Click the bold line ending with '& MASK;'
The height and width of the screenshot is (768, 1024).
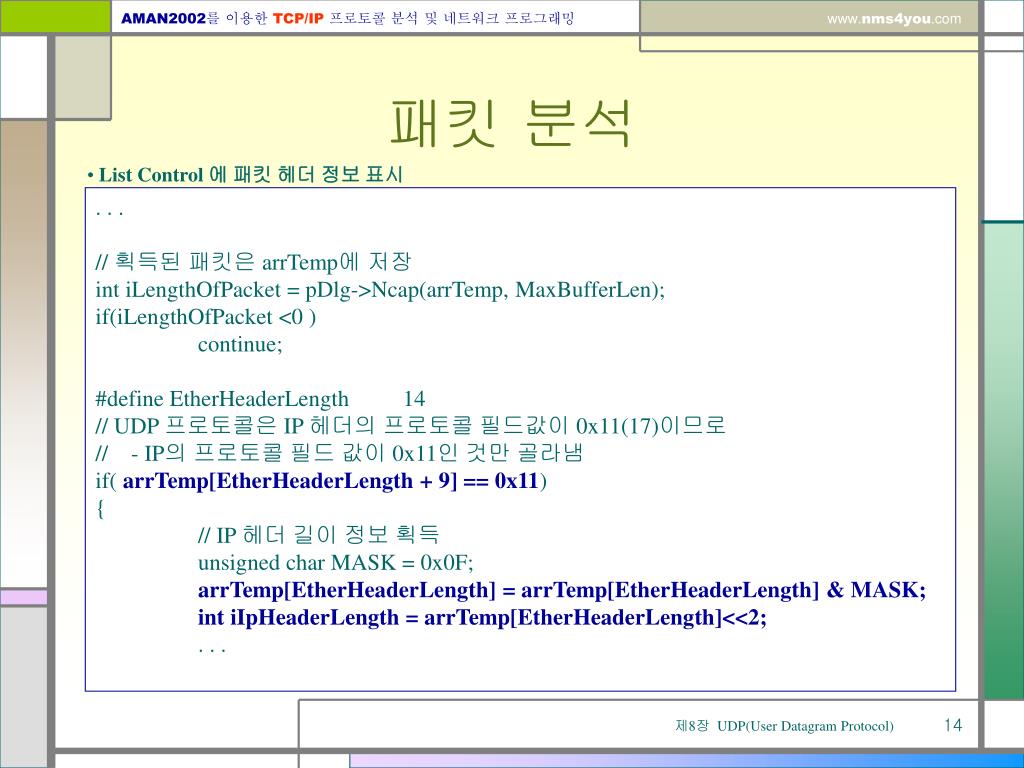(x=562, y=590)
